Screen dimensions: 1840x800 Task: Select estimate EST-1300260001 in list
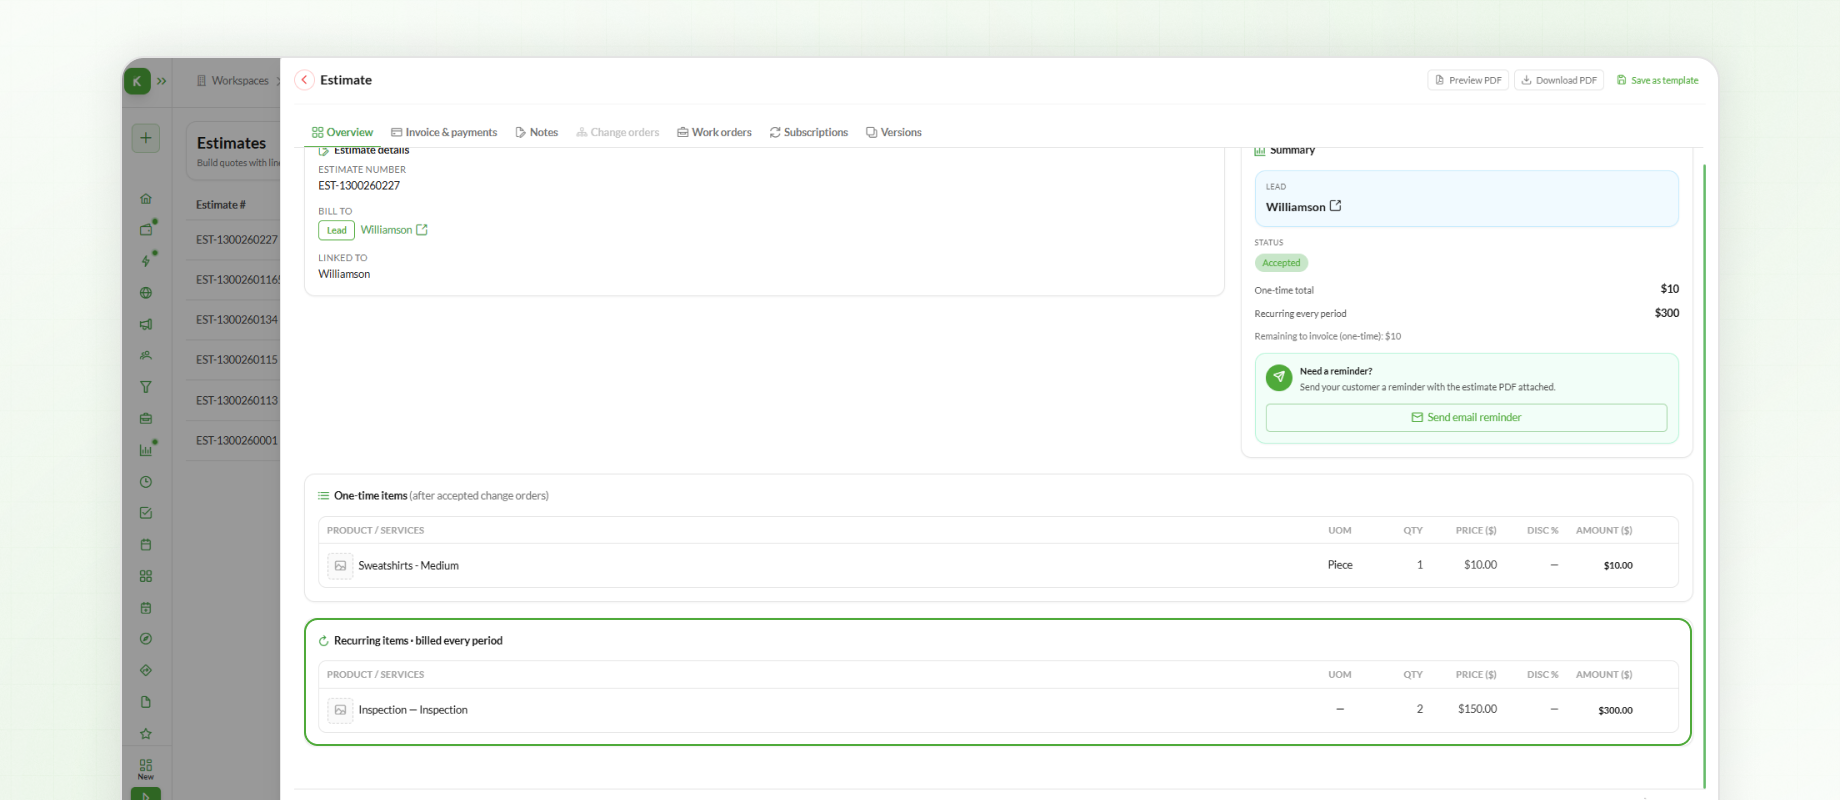coord(237,441)
